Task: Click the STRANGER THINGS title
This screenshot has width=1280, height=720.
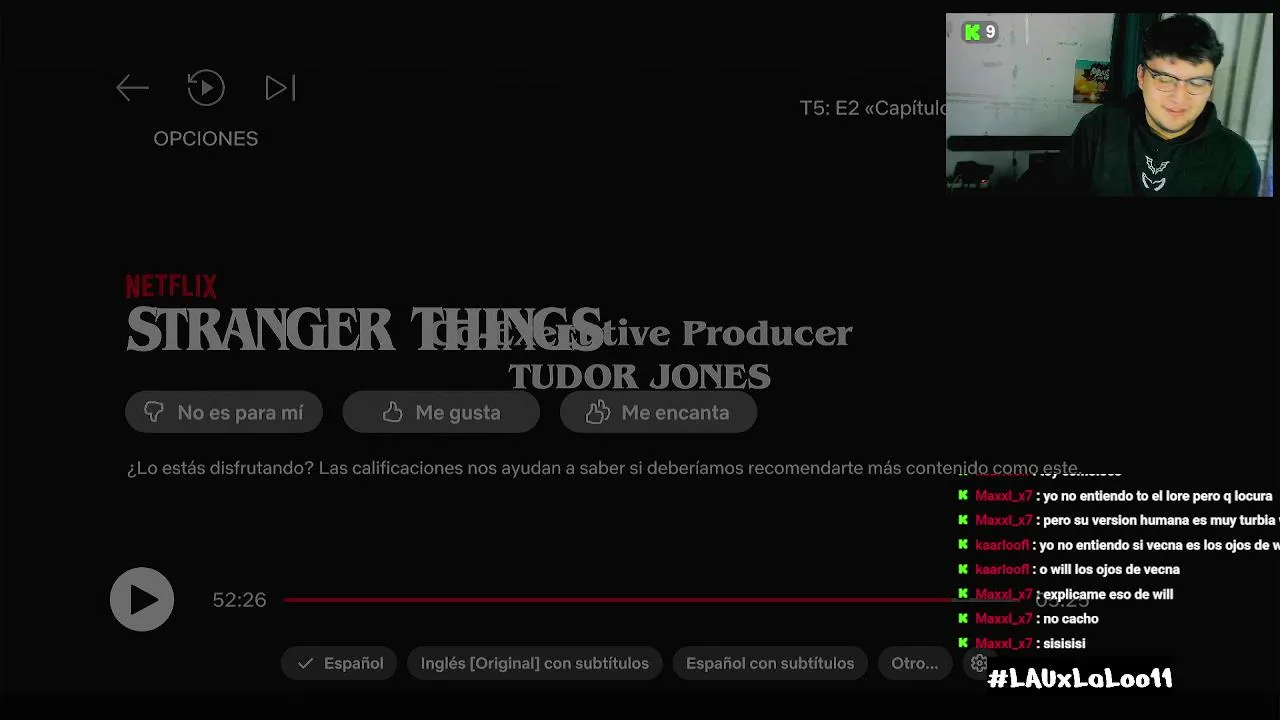Action: [x=364, y=329]
